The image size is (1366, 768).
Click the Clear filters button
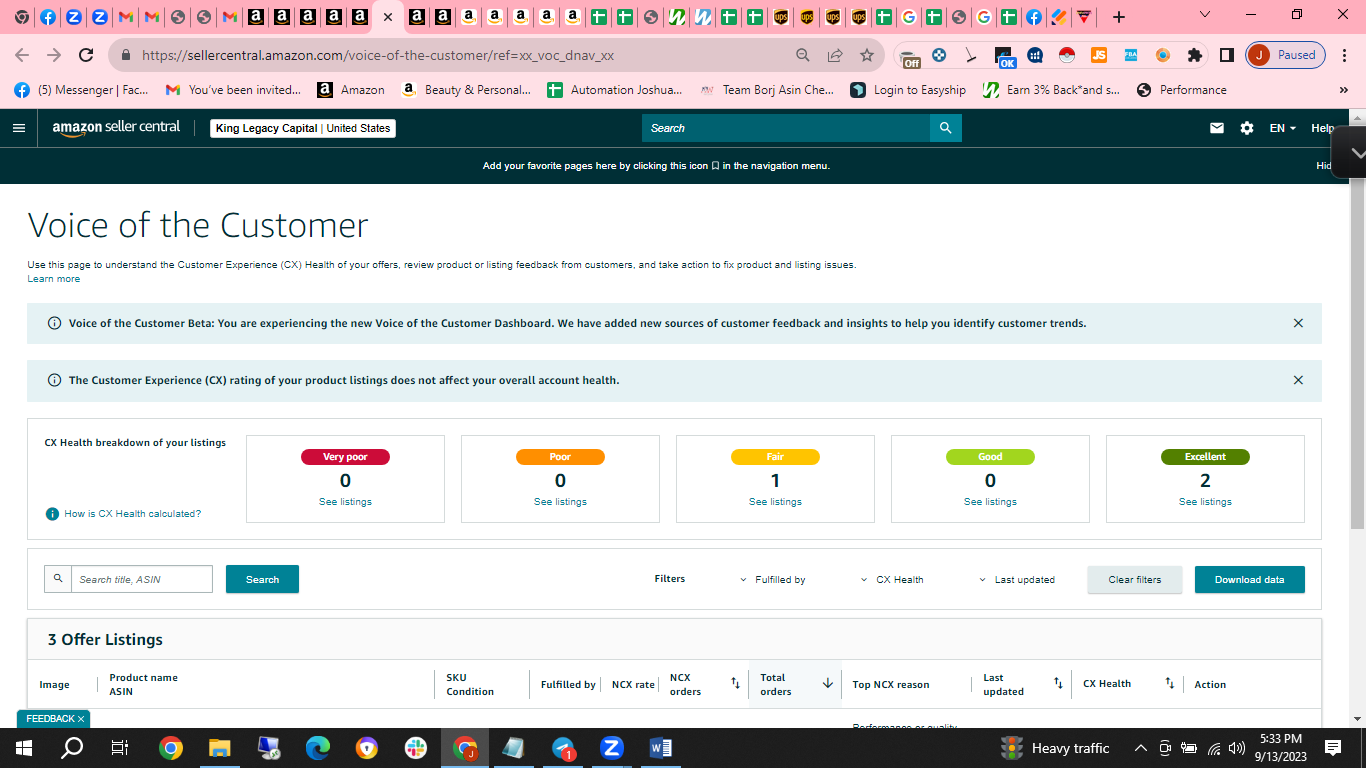point(1135,579)
